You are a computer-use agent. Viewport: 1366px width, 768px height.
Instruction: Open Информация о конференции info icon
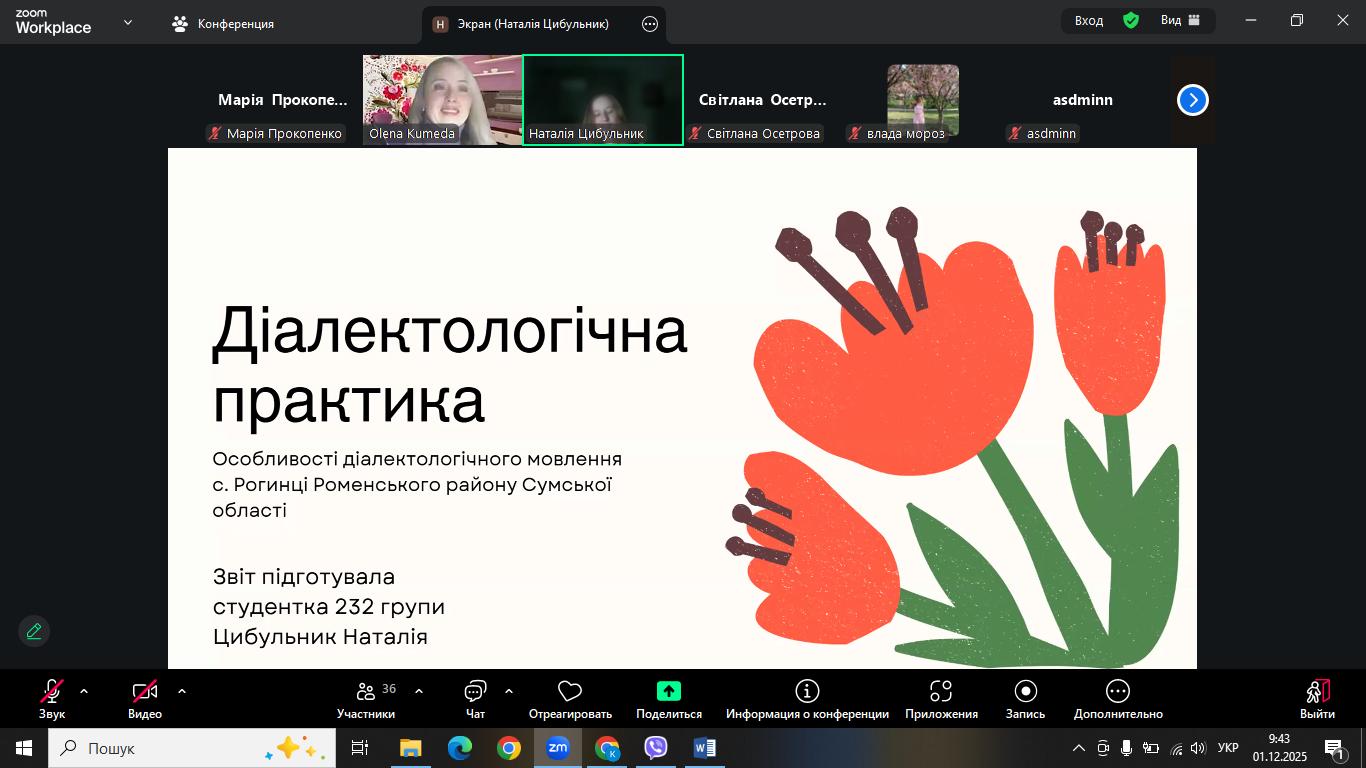(x=807, y=691)
